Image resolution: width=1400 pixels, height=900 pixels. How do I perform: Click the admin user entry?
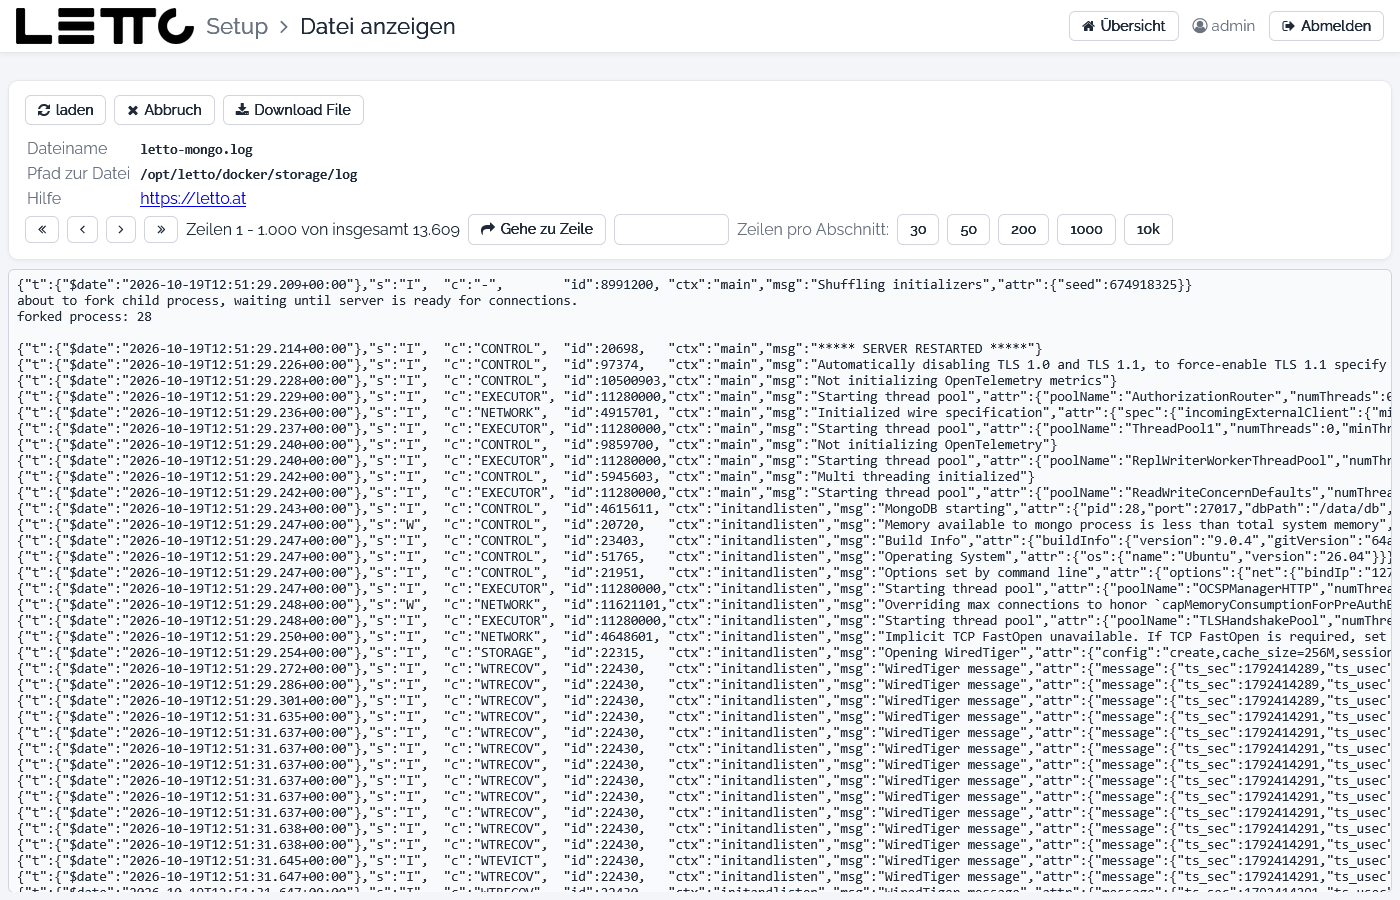[1224, 26]
